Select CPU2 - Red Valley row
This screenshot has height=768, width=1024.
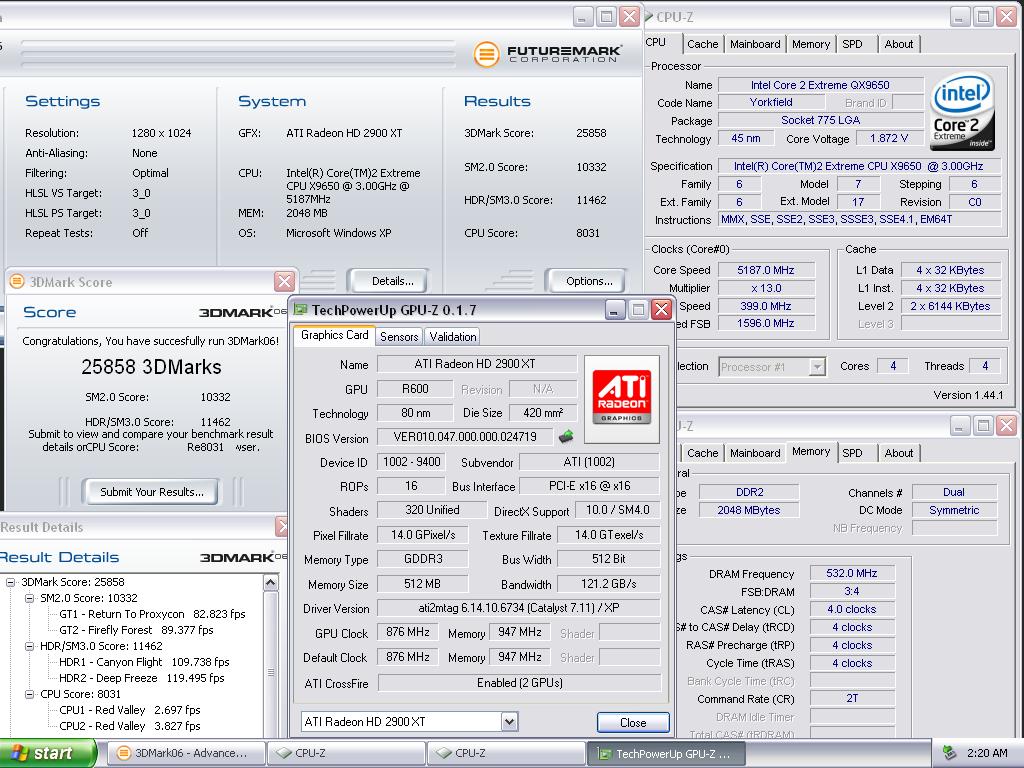pos(130,726)
